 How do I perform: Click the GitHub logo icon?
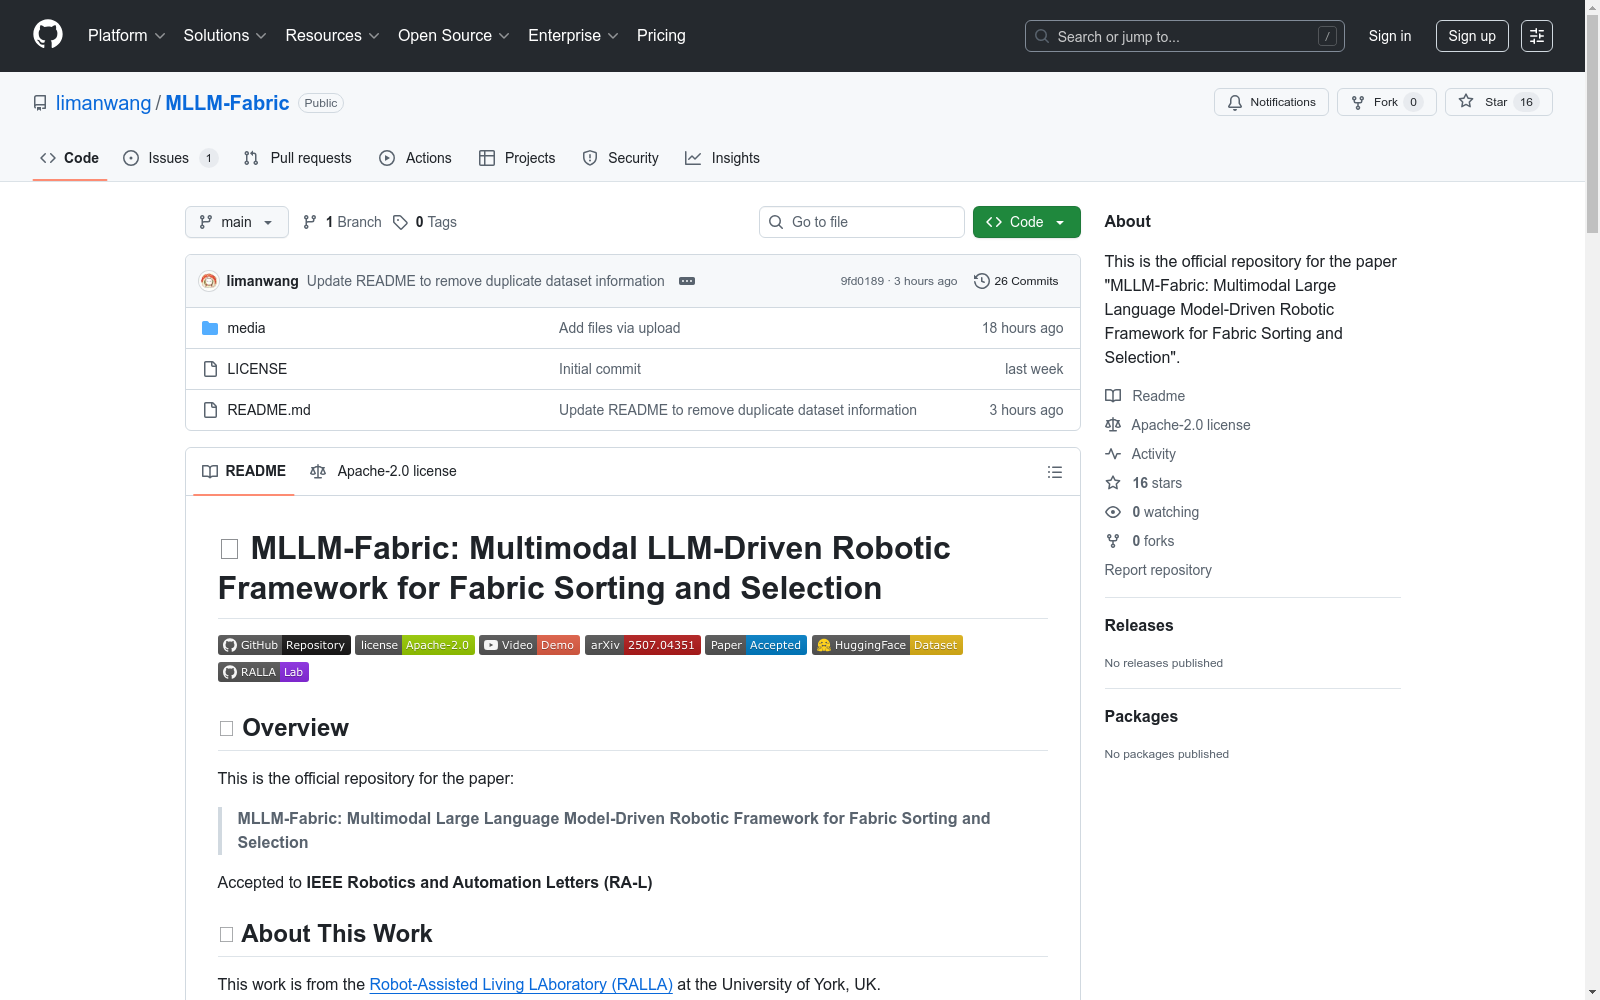48,35
